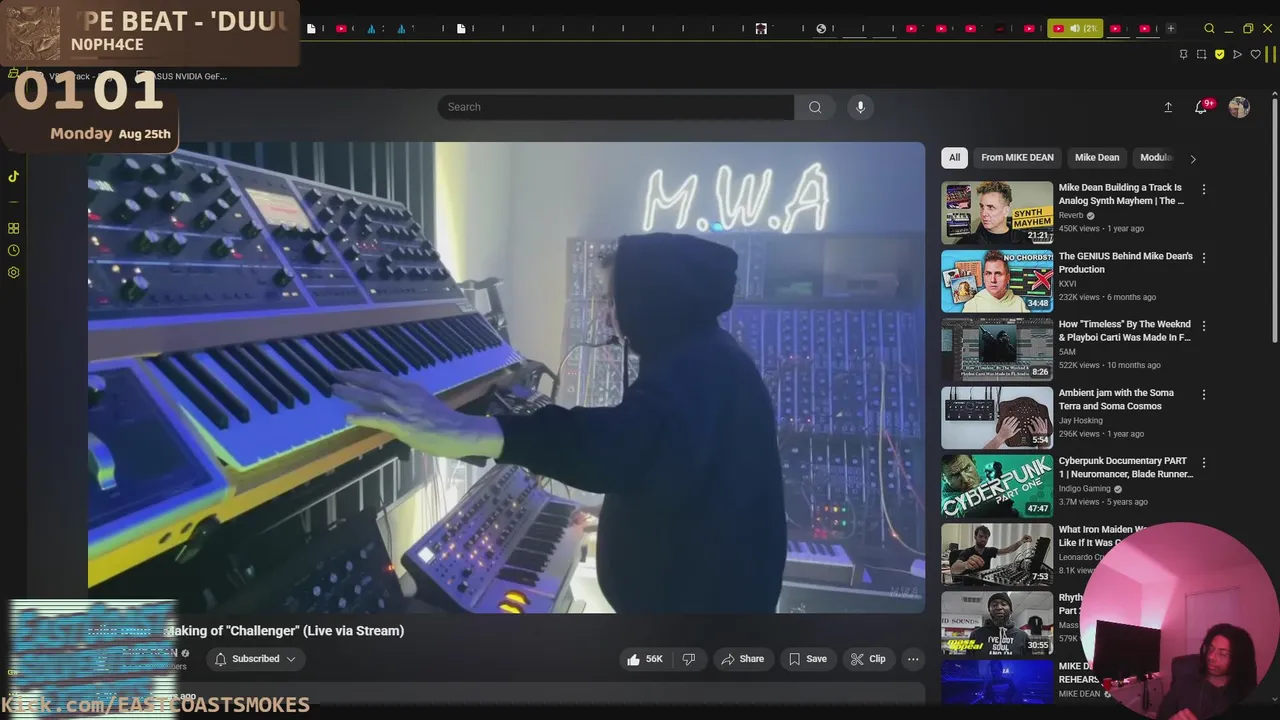The width and height of the screenshot is (1280, 720).
Task: Click the main video player to pause
Action: (x=506, y=377)
